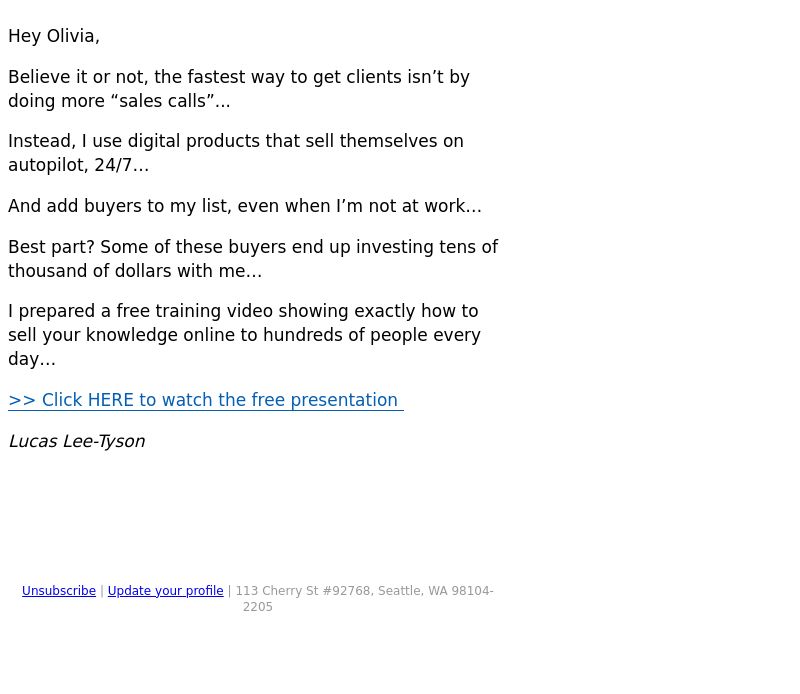Click the separator before the street address
The image size is (800, 694).
pos(230,590)
